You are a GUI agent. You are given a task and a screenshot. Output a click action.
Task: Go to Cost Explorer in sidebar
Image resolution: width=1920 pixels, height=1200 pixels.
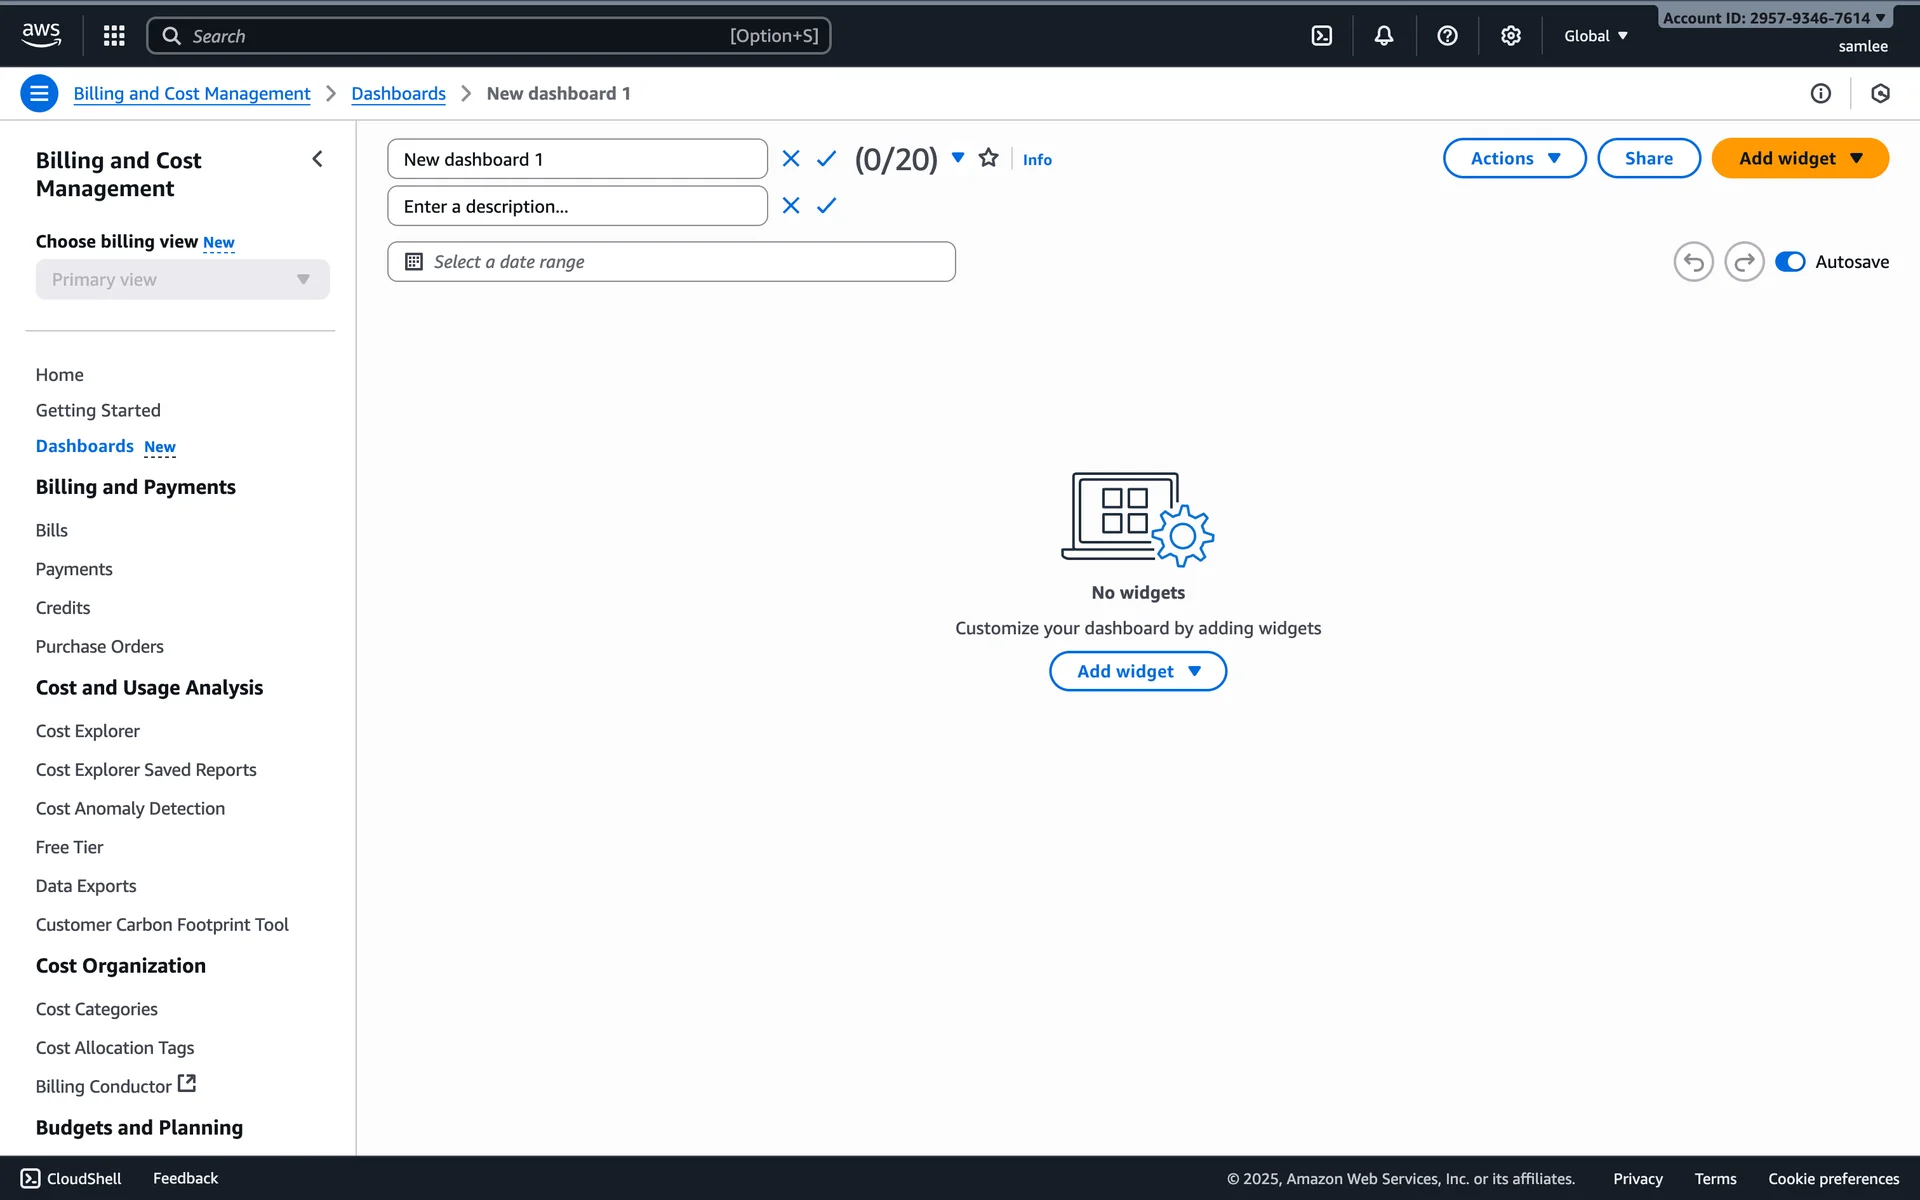tap(88, 731)
